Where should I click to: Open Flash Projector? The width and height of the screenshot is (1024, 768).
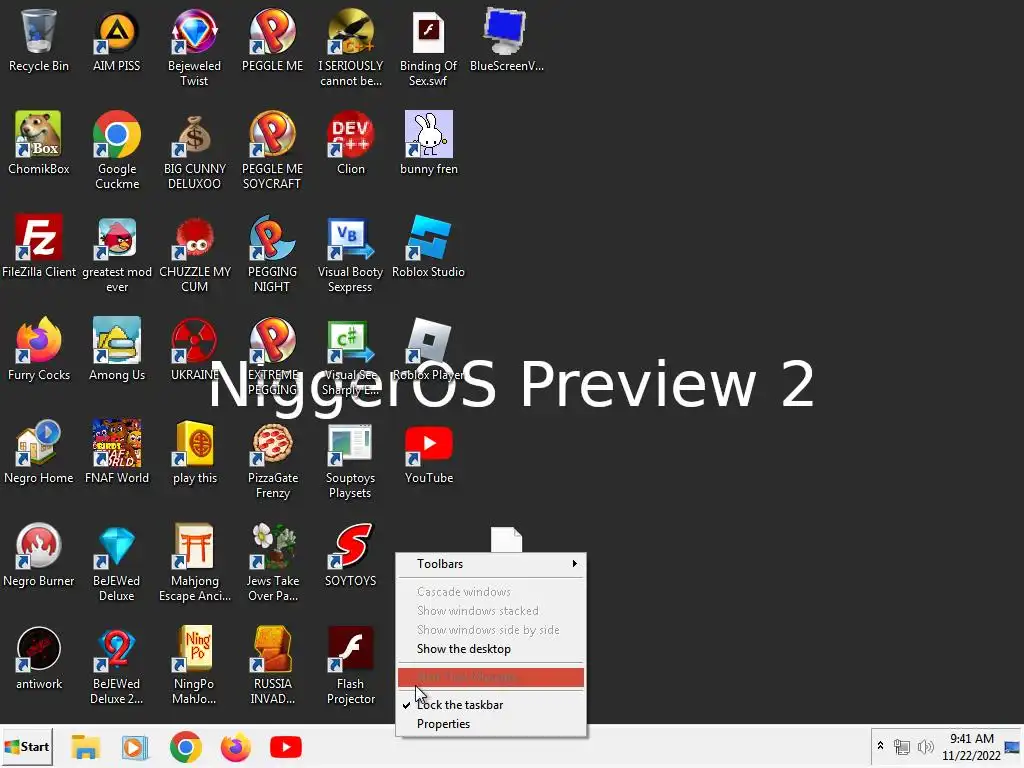351,666
